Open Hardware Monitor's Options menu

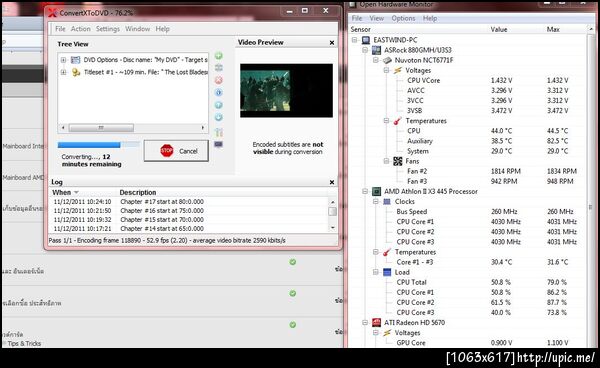403,18
